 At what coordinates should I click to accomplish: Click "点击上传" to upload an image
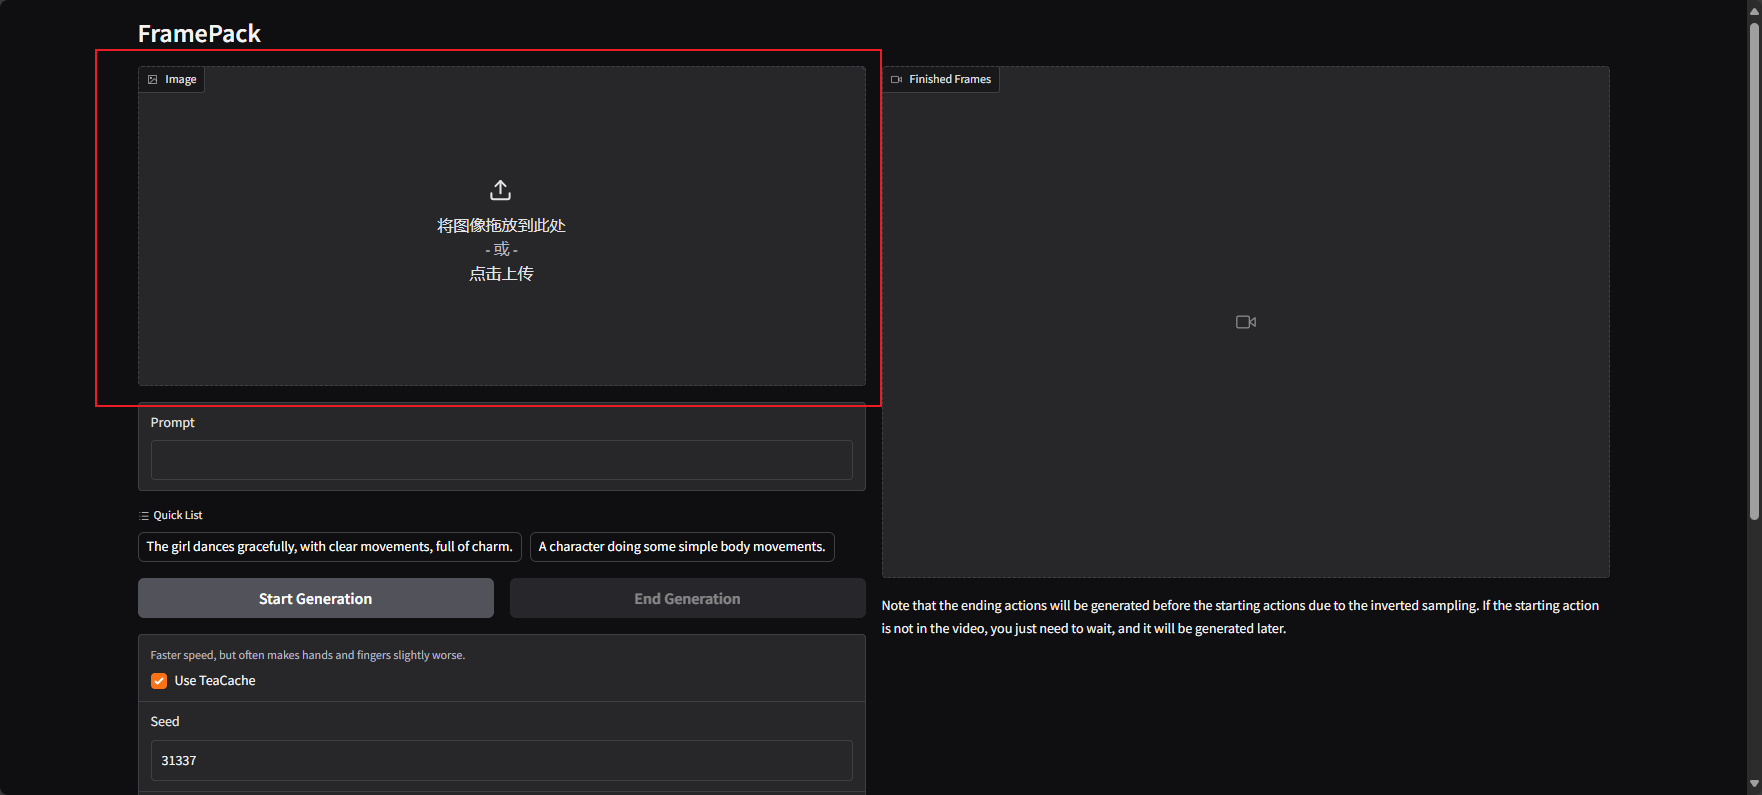[x=502, y=274]
